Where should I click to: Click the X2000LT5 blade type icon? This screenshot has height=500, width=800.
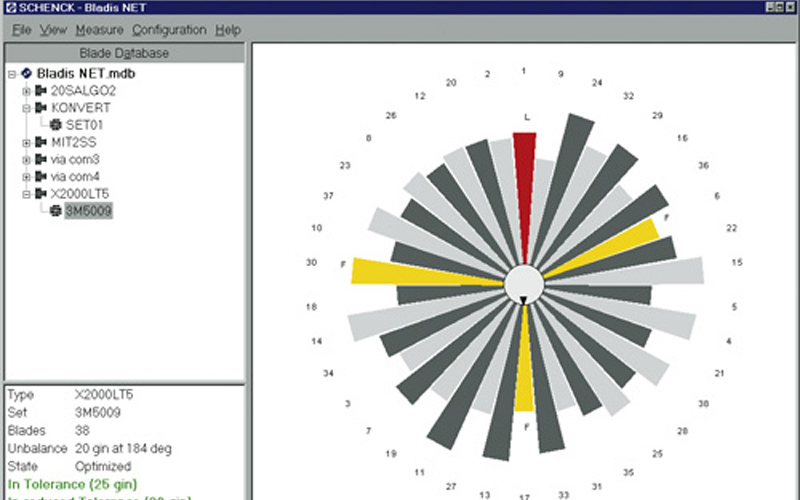[x=41, y=194]
